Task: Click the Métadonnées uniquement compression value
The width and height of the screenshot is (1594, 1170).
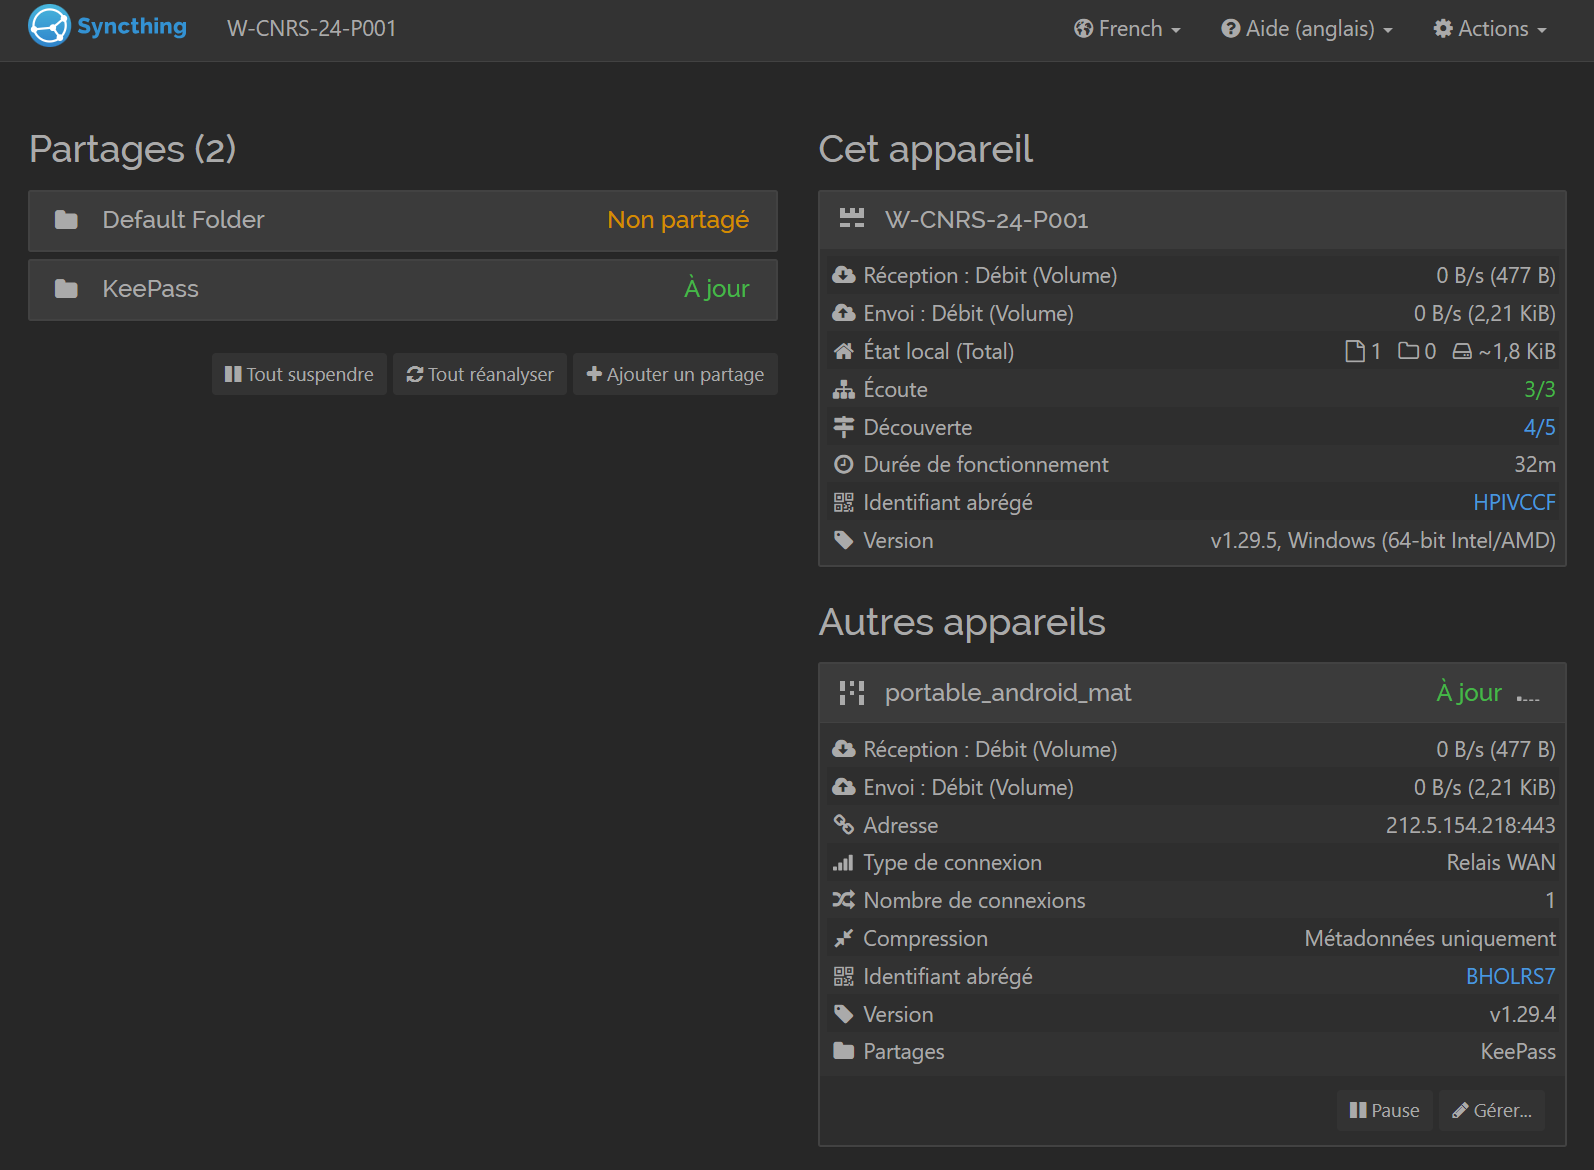Action: (1430, 938)
